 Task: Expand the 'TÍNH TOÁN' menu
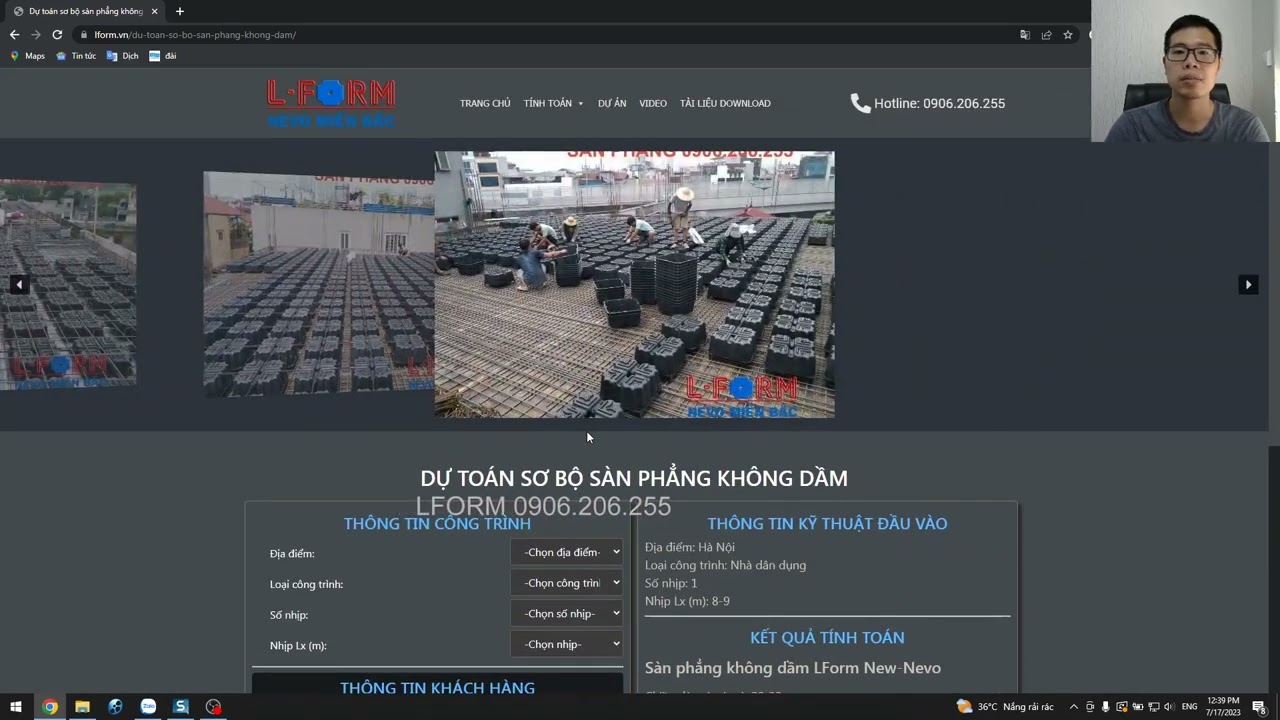point(553,103)
